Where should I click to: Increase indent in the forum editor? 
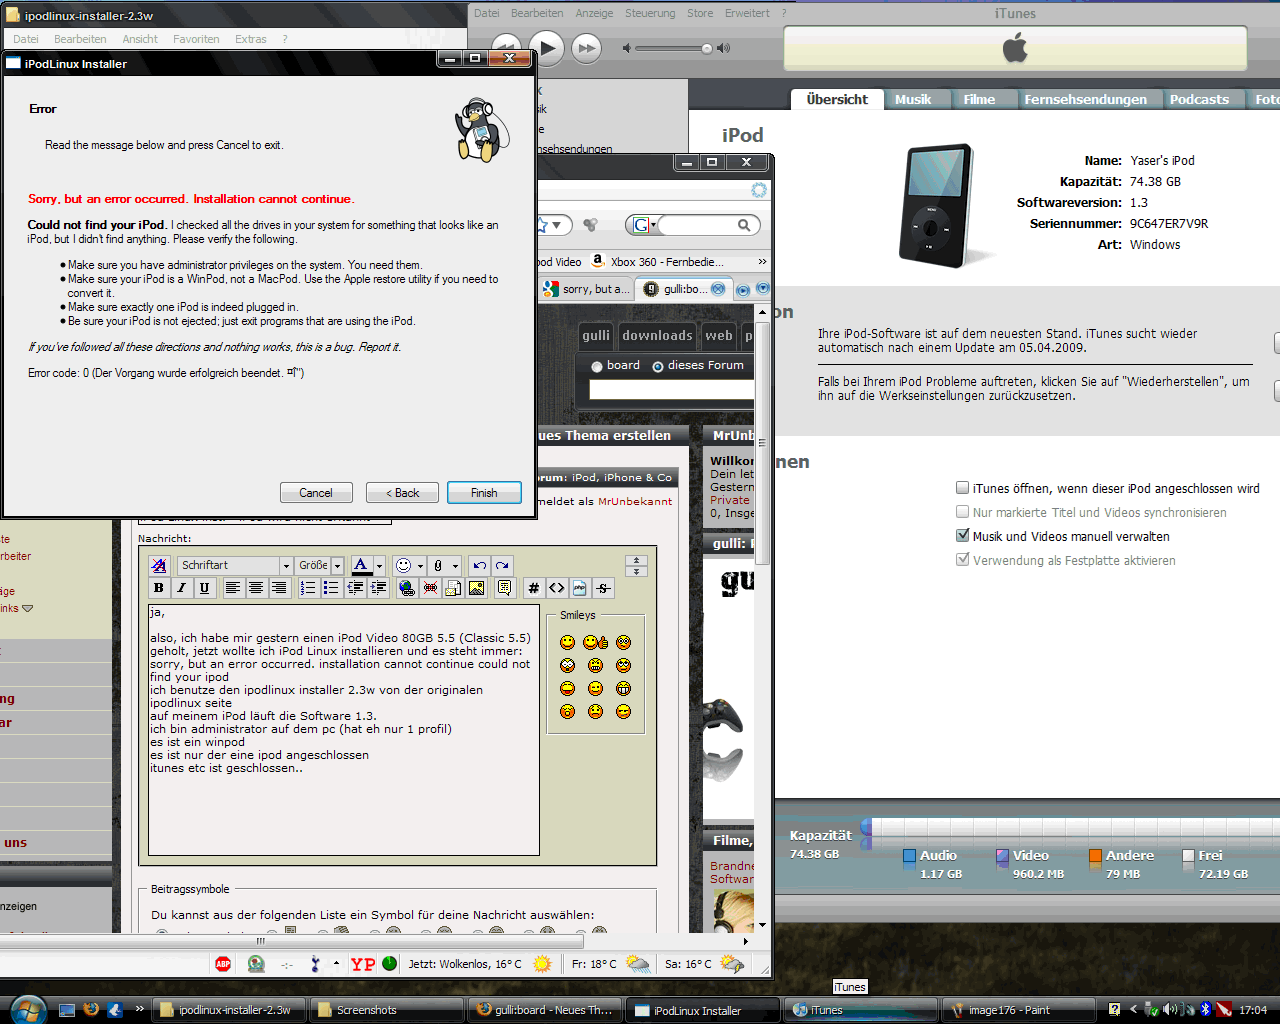click(378, 588)
